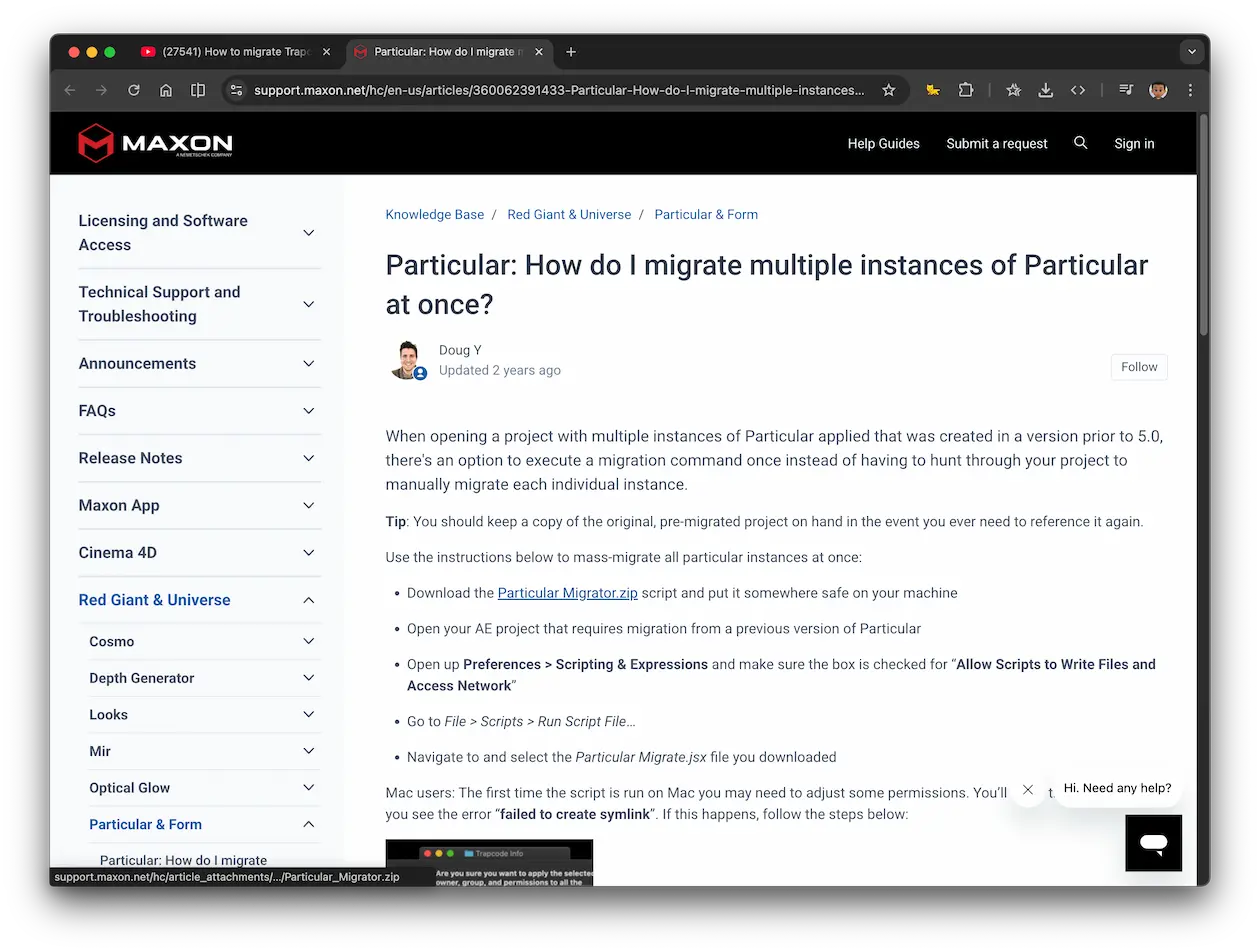Dismiss the 'Need any help?' chat bubble
Image resolution: width=1260 pixels, height=952 pixels.
coord(1027,789)
